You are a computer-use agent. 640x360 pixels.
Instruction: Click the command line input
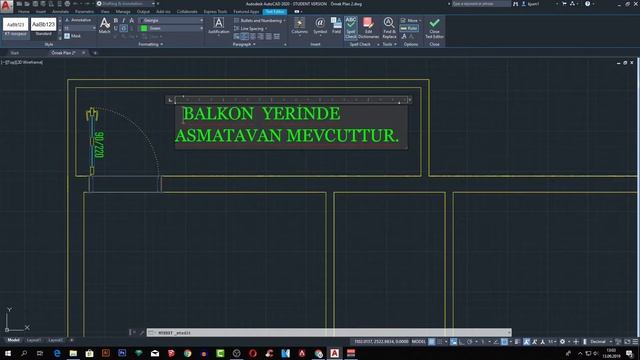329,332
